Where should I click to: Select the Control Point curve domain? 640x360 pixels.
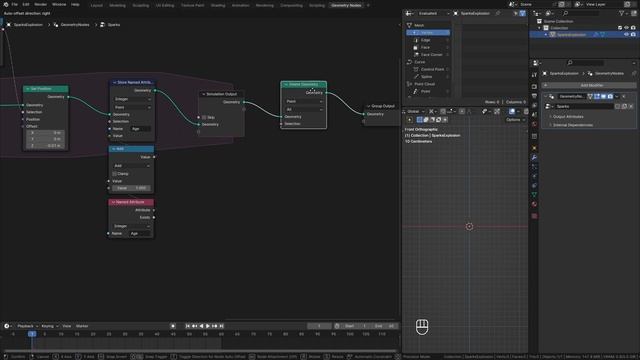click(432, 69)
